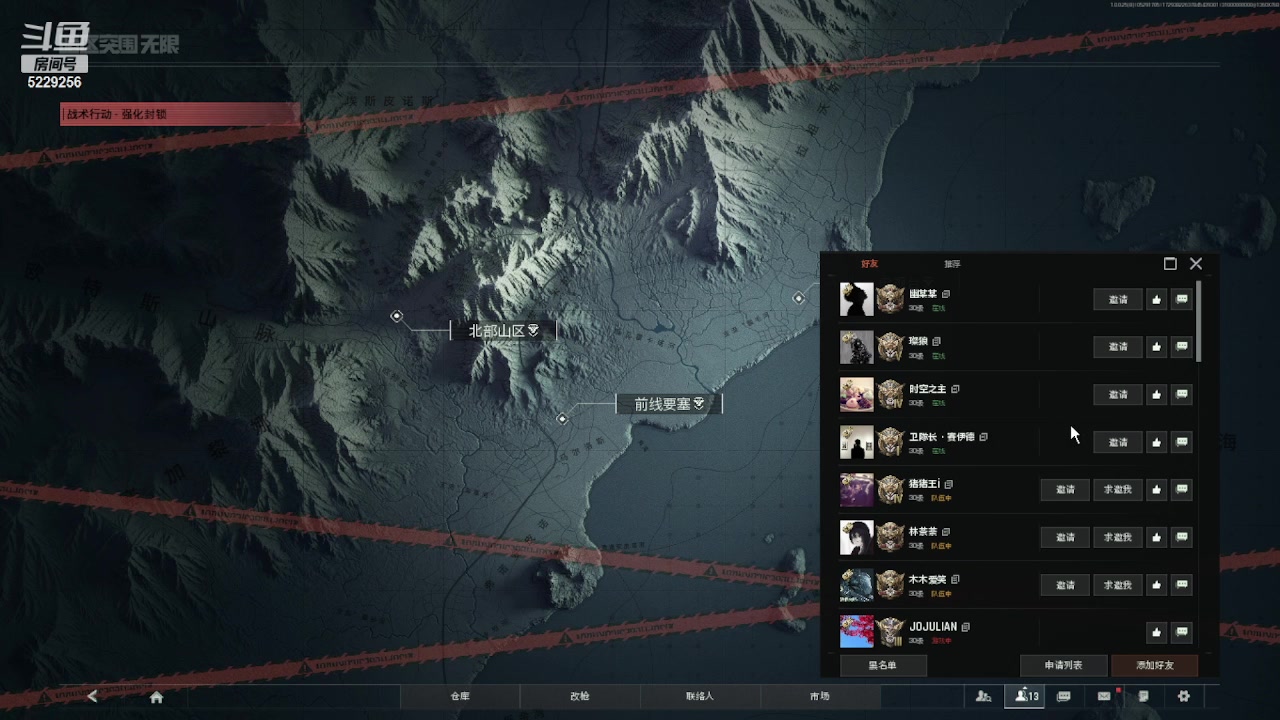Go back with the left arrow icon
This screenshot has height=720, width=1280.
tap(92, 696)
